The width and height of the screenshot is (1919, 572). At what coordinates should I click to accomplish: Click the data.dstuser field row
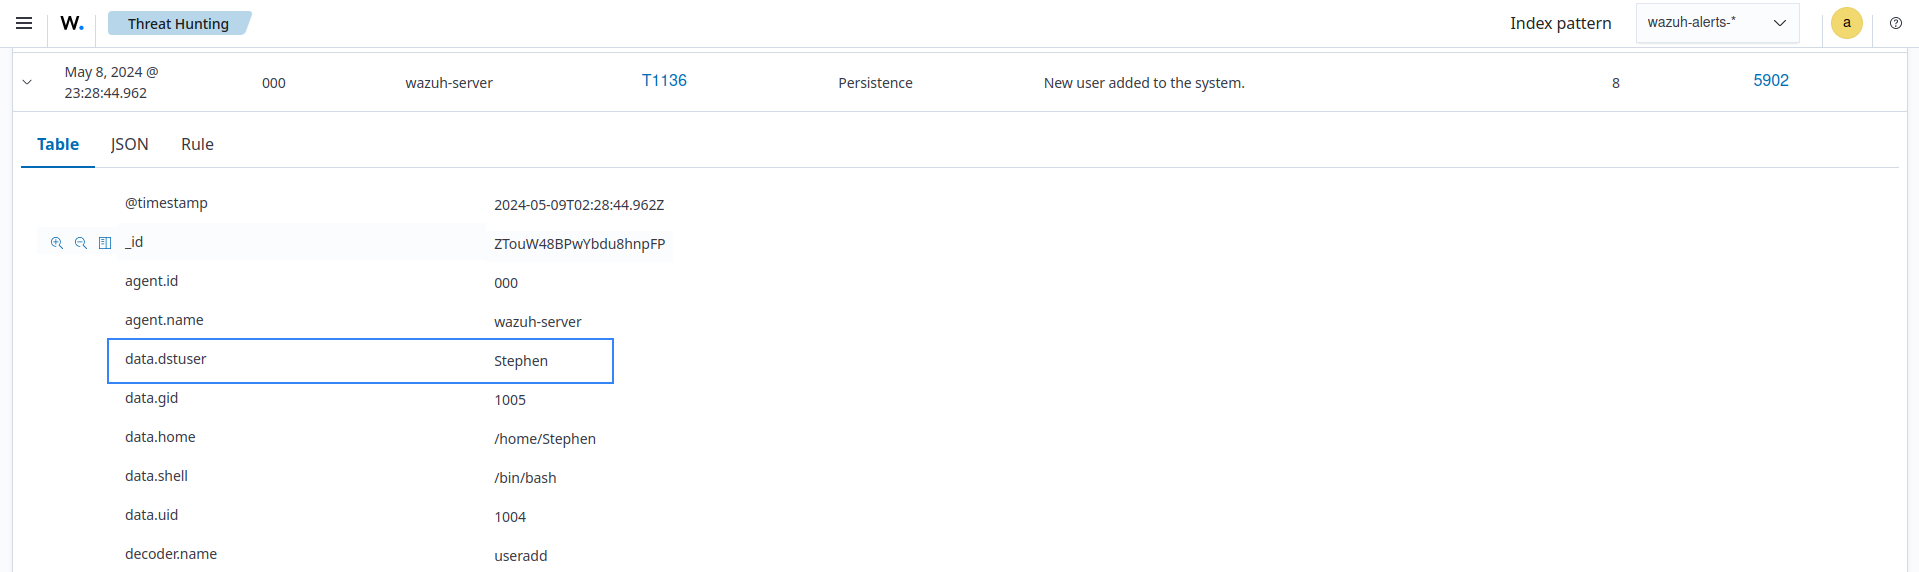[360, 361]
